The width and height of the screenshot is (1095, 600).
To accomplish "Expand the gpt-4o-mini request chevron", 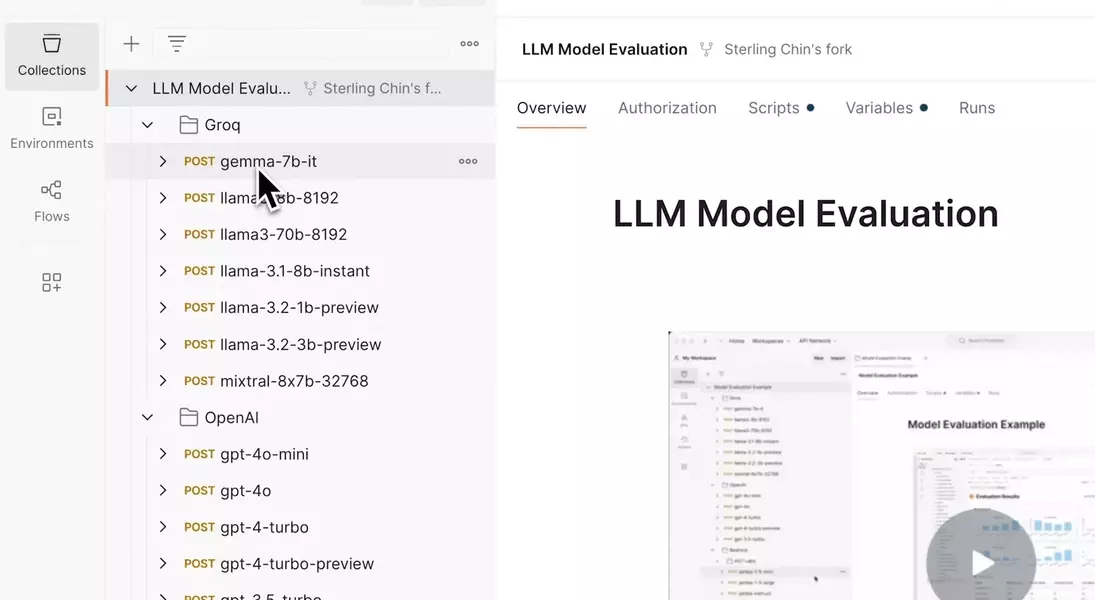I will pyautogui.click(x=163, y=454).
